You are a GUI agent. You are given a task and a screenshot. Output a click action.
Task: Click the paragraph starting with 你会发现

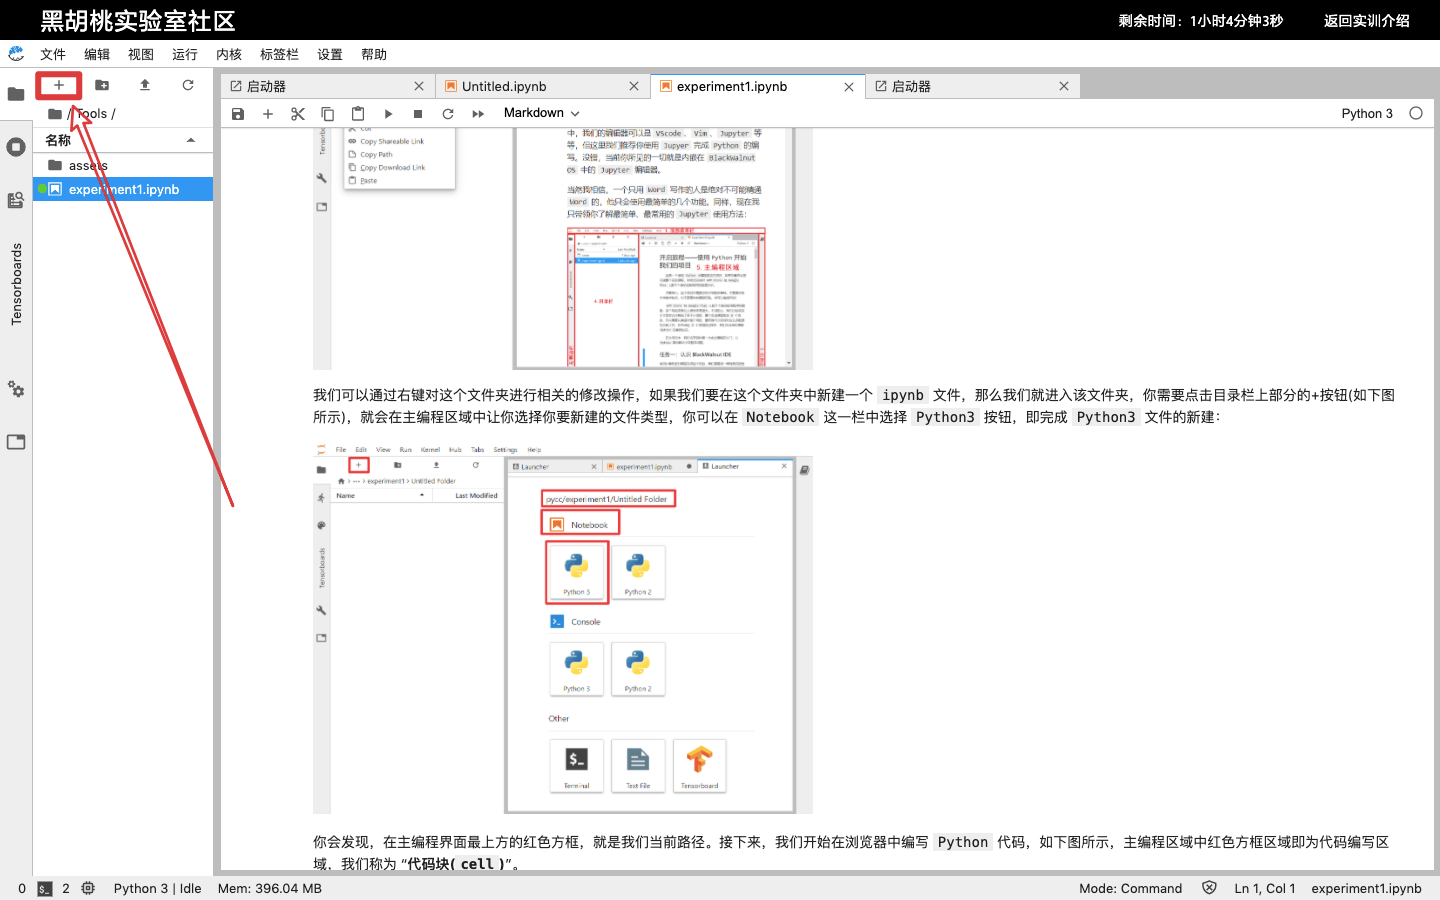851,853
